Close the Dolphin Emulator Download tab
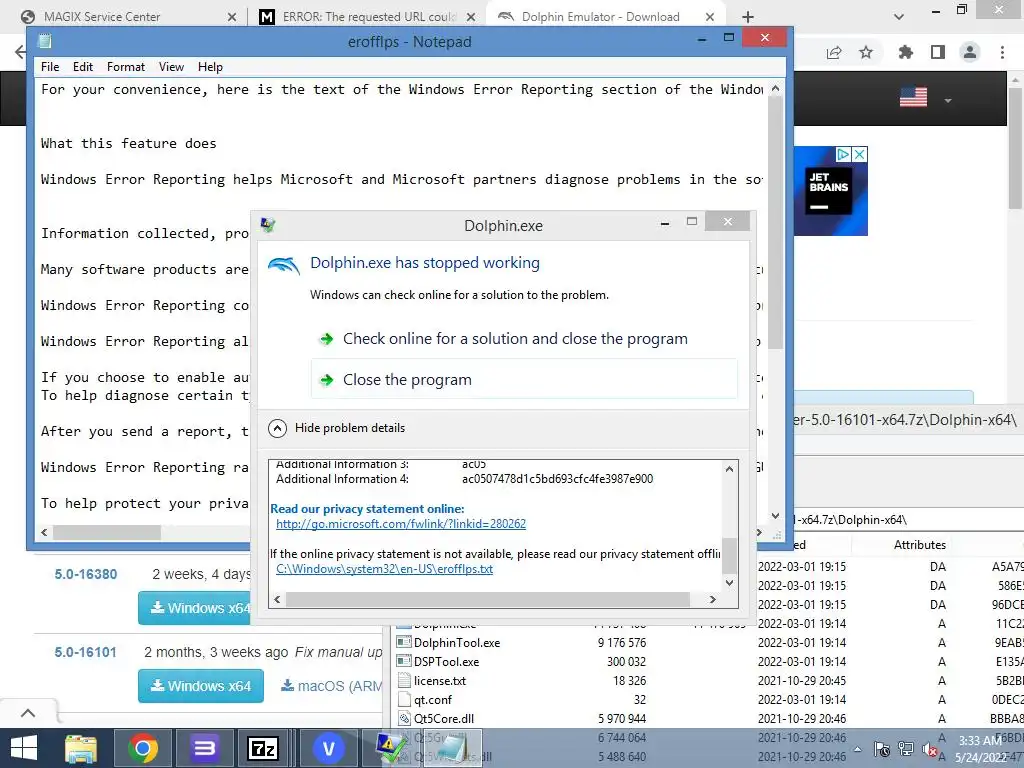 (710, 17)
